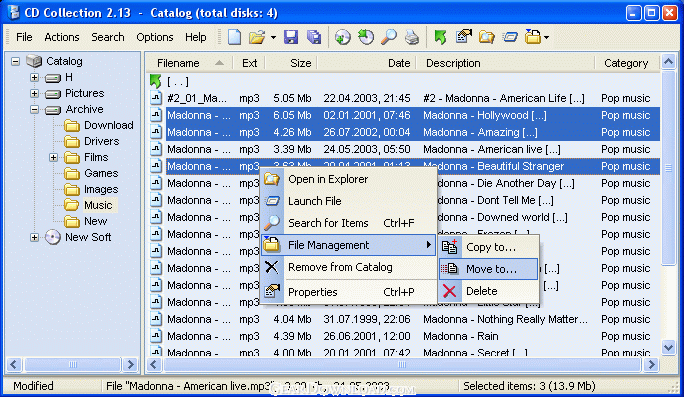The height and width of the screenshot is (397, 684).
Task: Choose Open in Explorer from context menu
Action: click(x=349, y=179)
